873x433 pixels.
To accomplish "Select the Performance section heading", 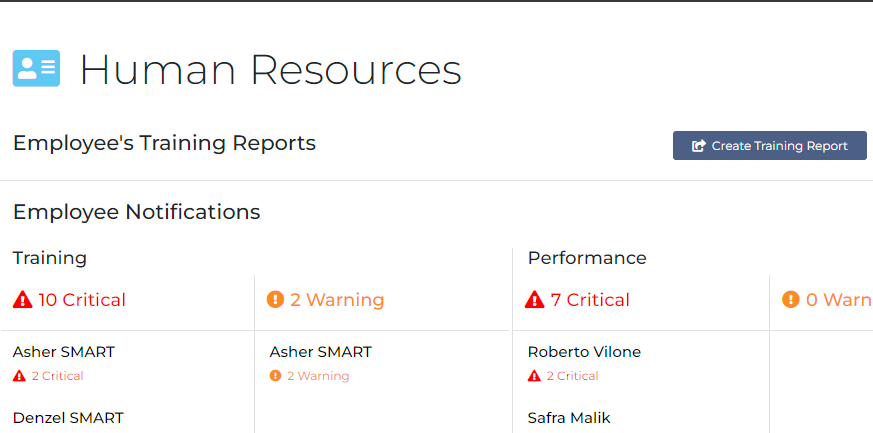I will [x=587, y=258].
